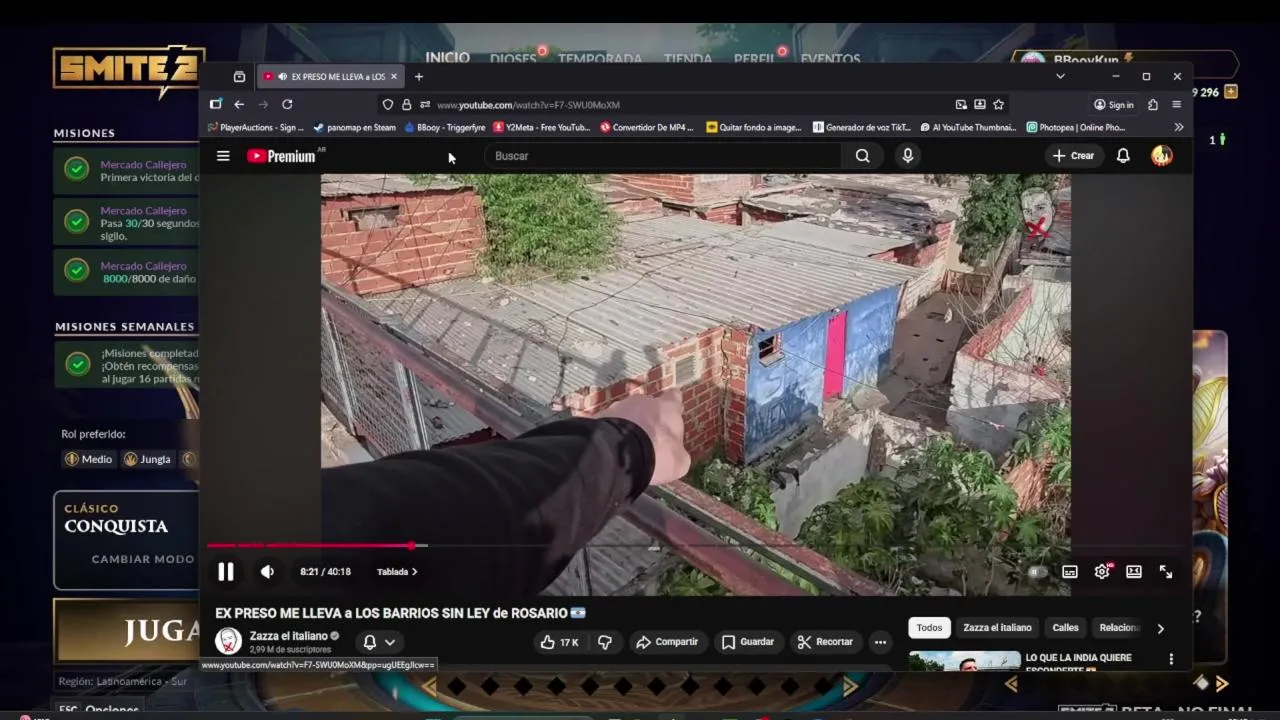This screenshot has width=1280, height=720.
Task: Select the Zazza el italiano filter chip
Action: [x=997, y=628]
